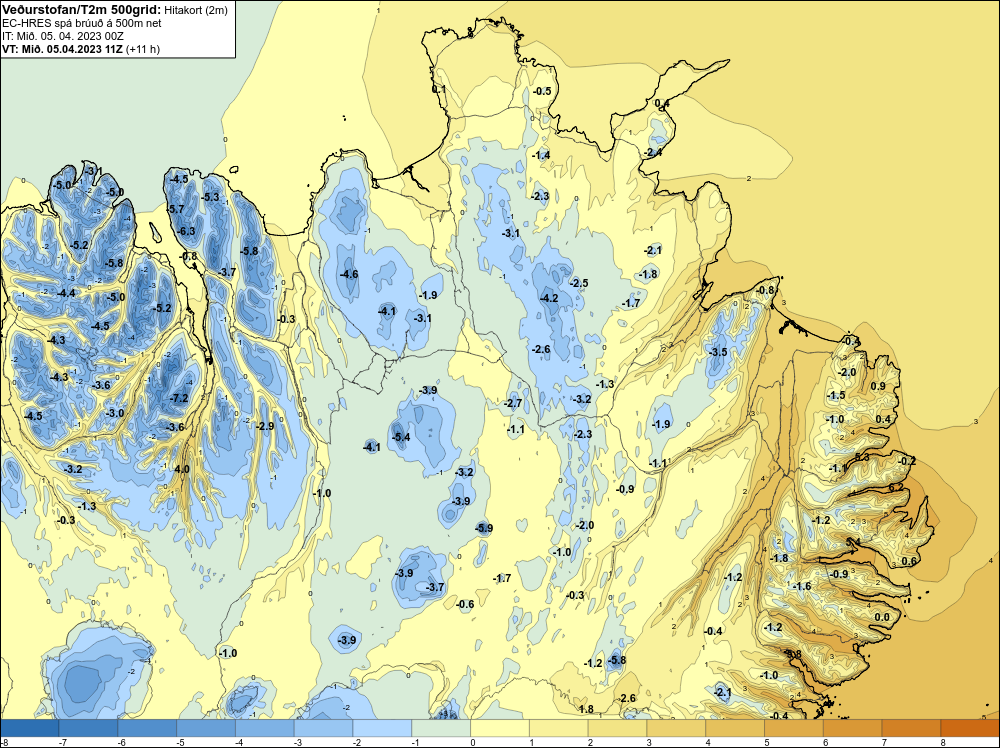This screenshot has width=1000, height=748.
Task: Click the -0.5 temperature value
Action: [541, 91]
